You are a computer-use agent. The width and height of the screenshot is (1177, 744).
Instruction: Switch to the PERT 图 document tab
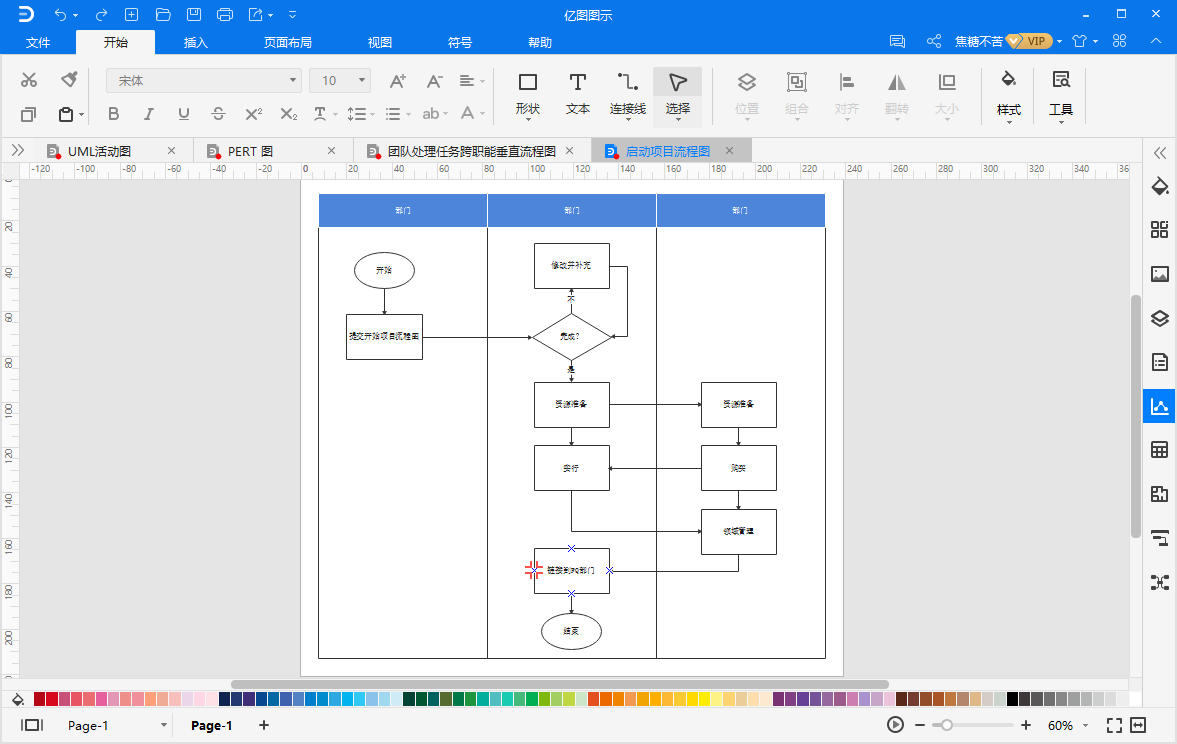coord(251,151)
